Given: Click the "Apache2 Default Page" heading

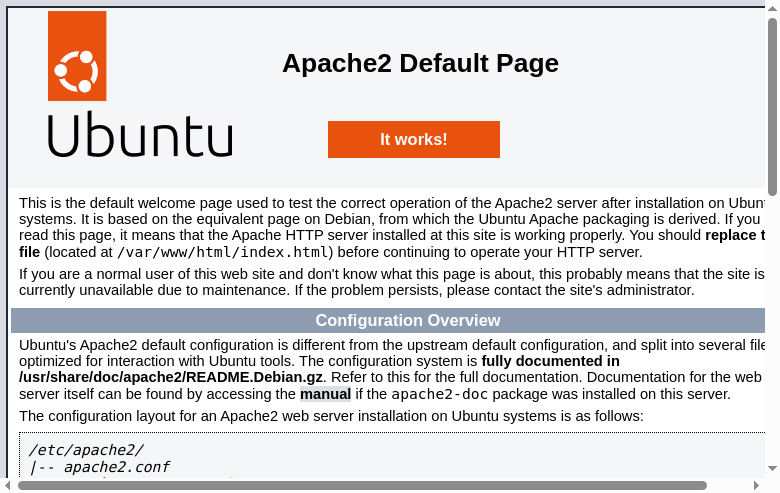Looking at the screenshot, I should point(420,63).
